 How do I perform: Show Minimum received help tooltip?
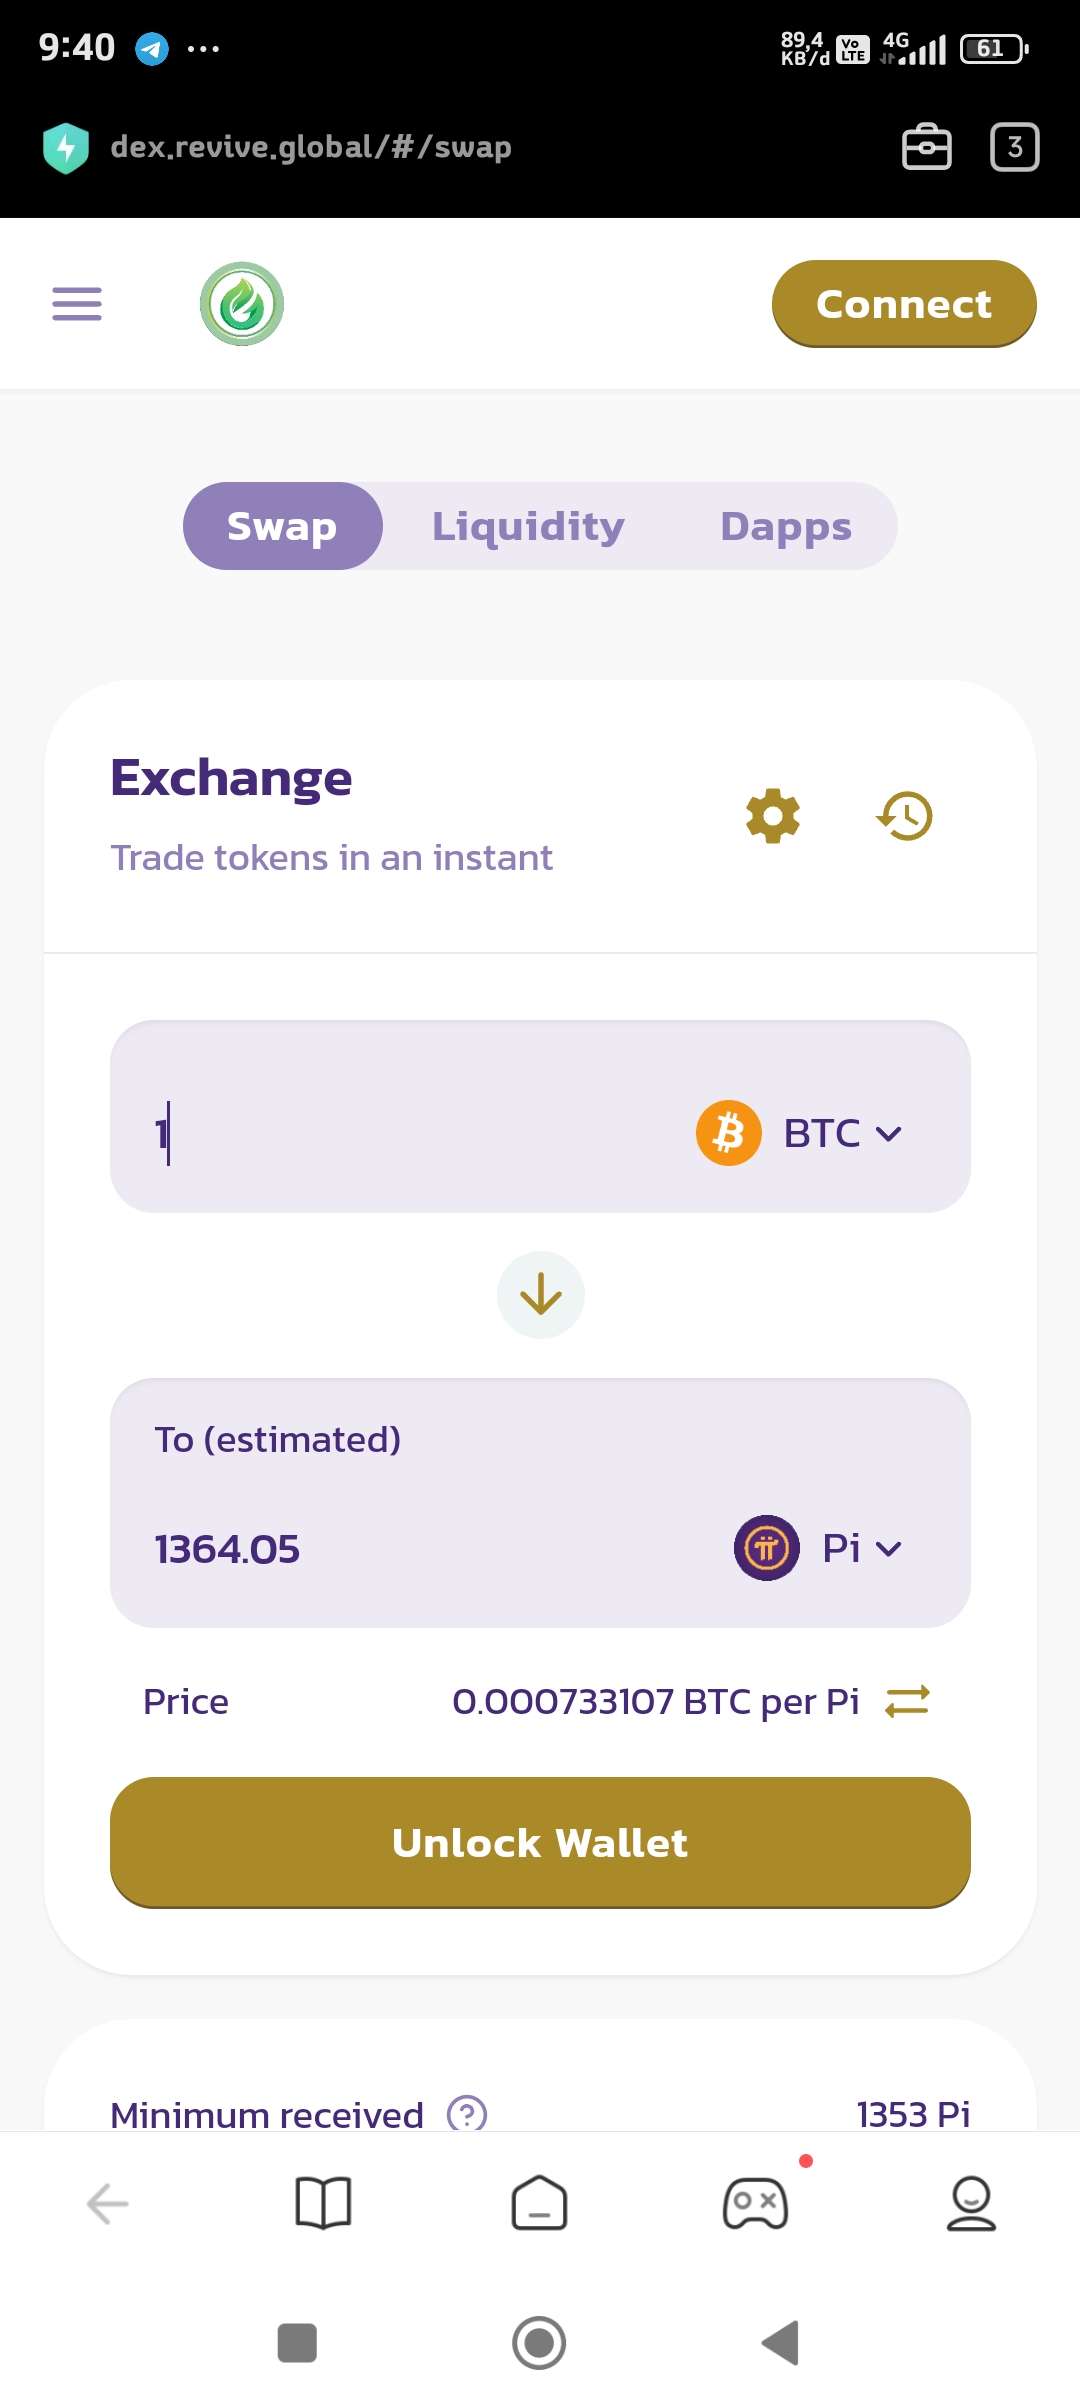tap(467, 2113)
